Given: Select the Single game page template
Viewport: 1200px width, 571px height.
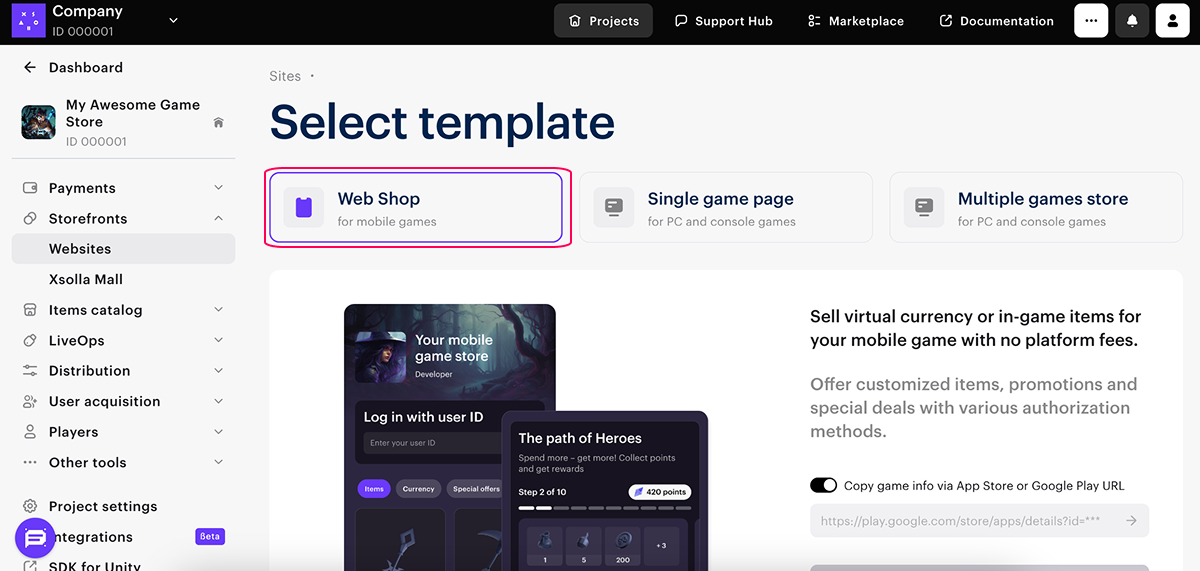Looking at the screenshot, I should pos(725,208).
